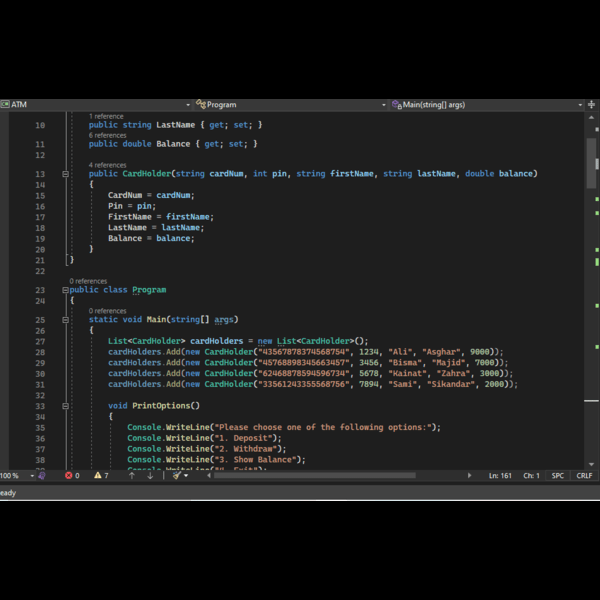Click the "Ali" string on line 28

click(400, 352)
